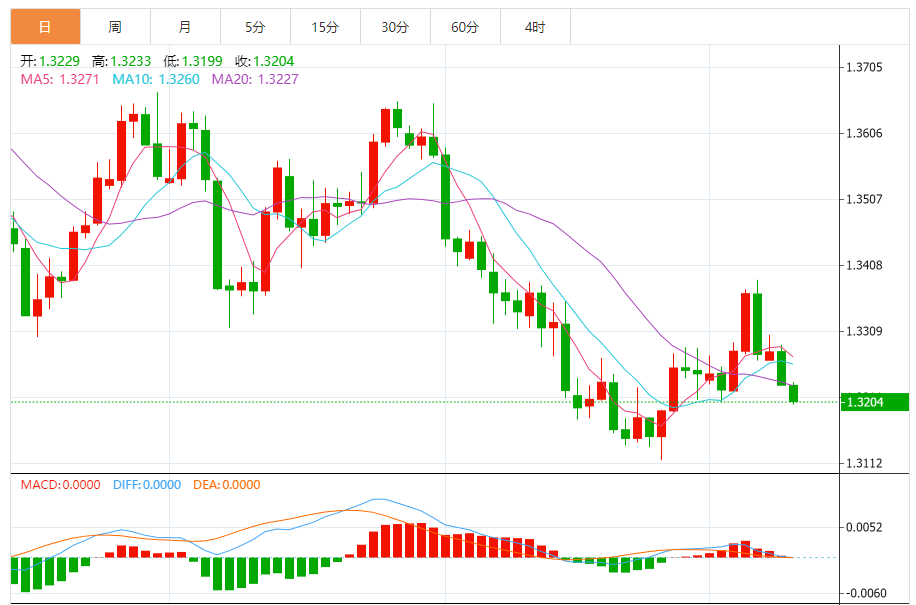Switch to the 4时 timeframe tab

click(536, 27)
